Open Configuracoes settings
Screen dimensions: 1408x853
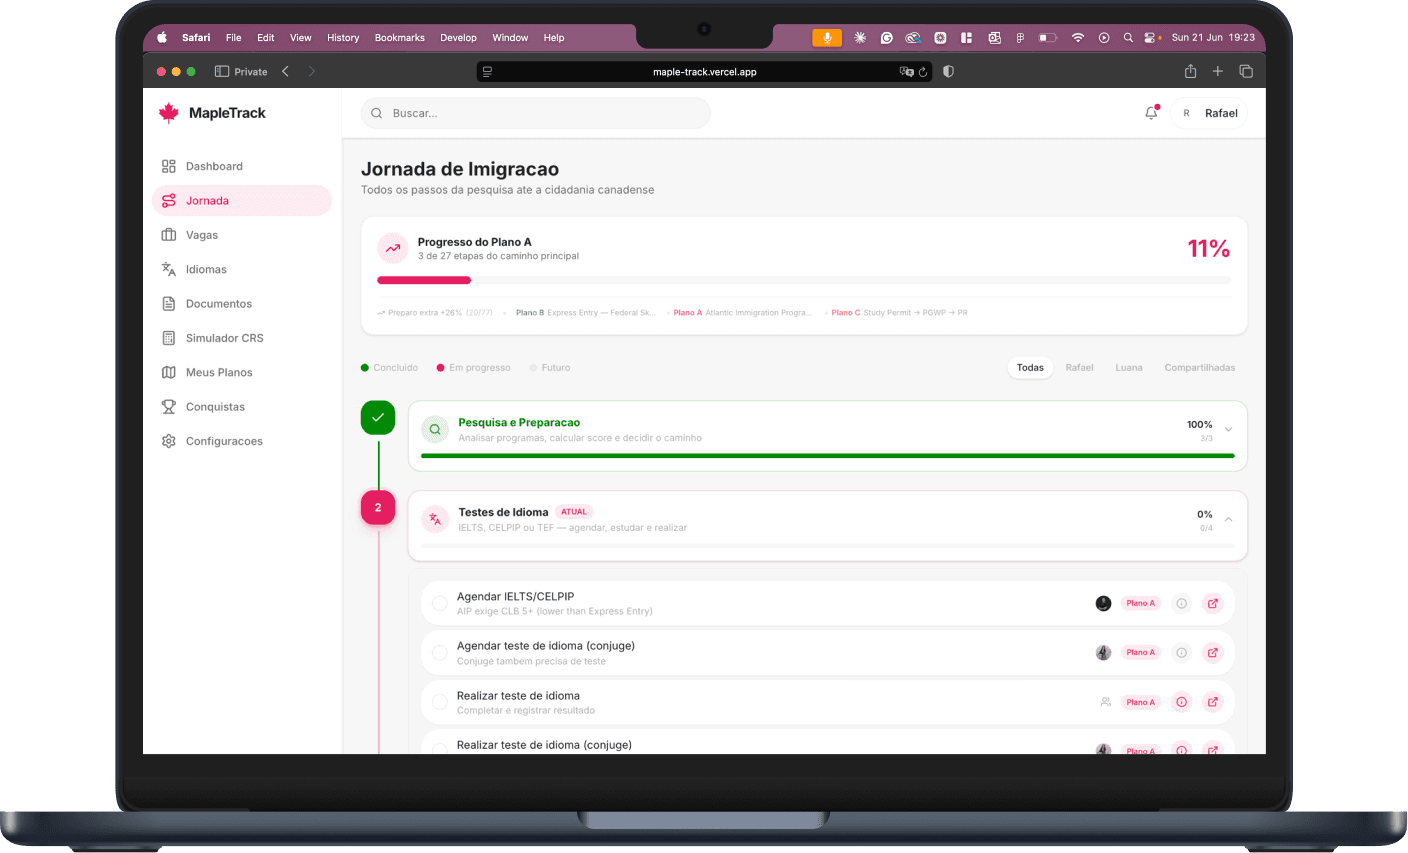coord(241,441)
